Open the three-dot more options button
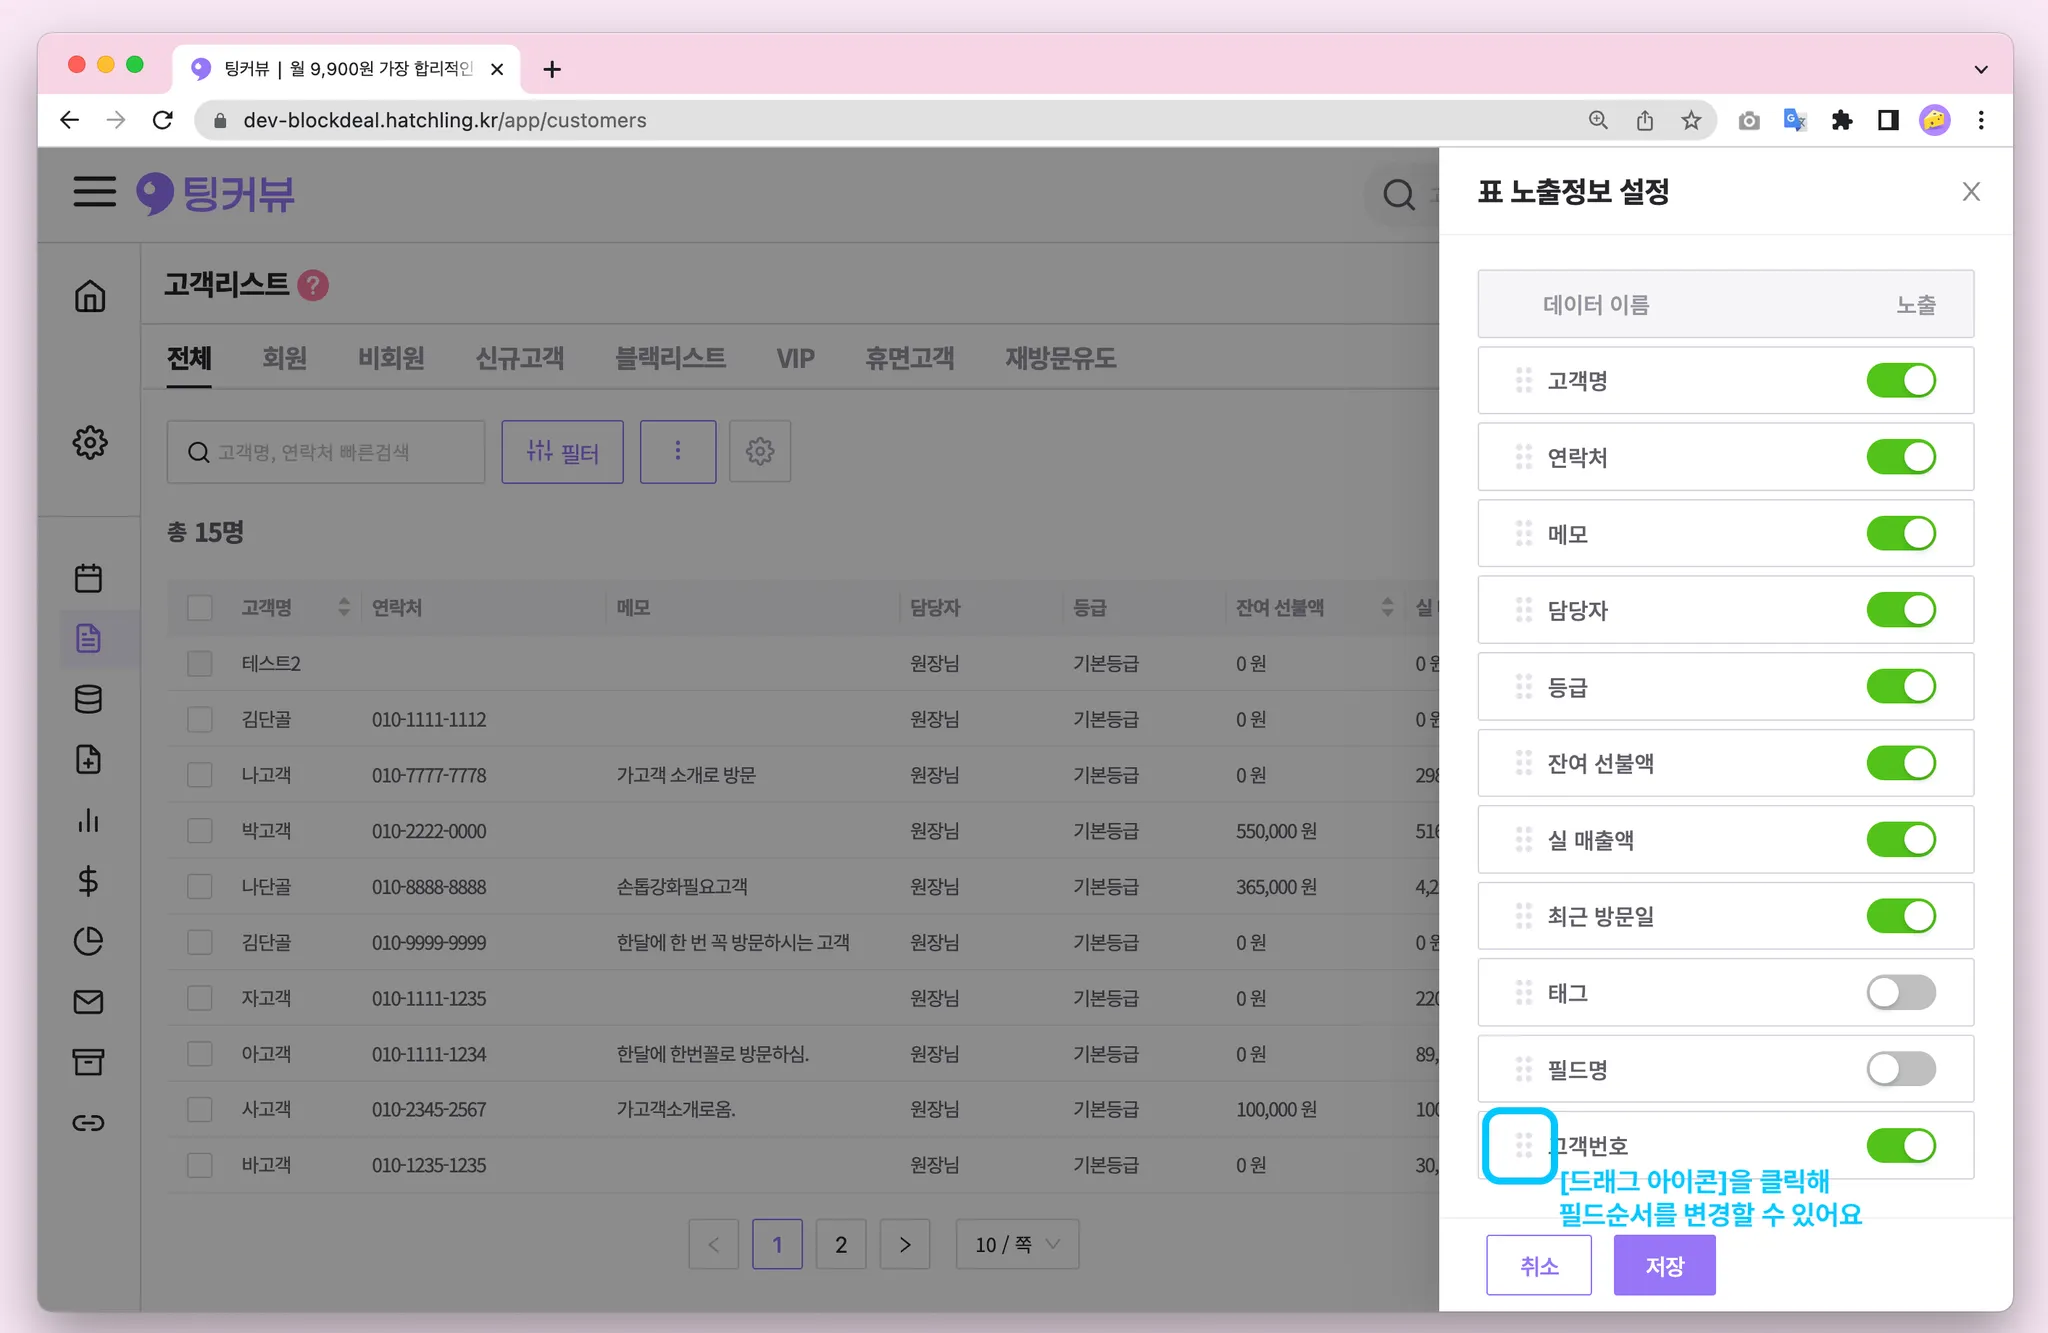 pyautogui.click(x=678, y=451)
